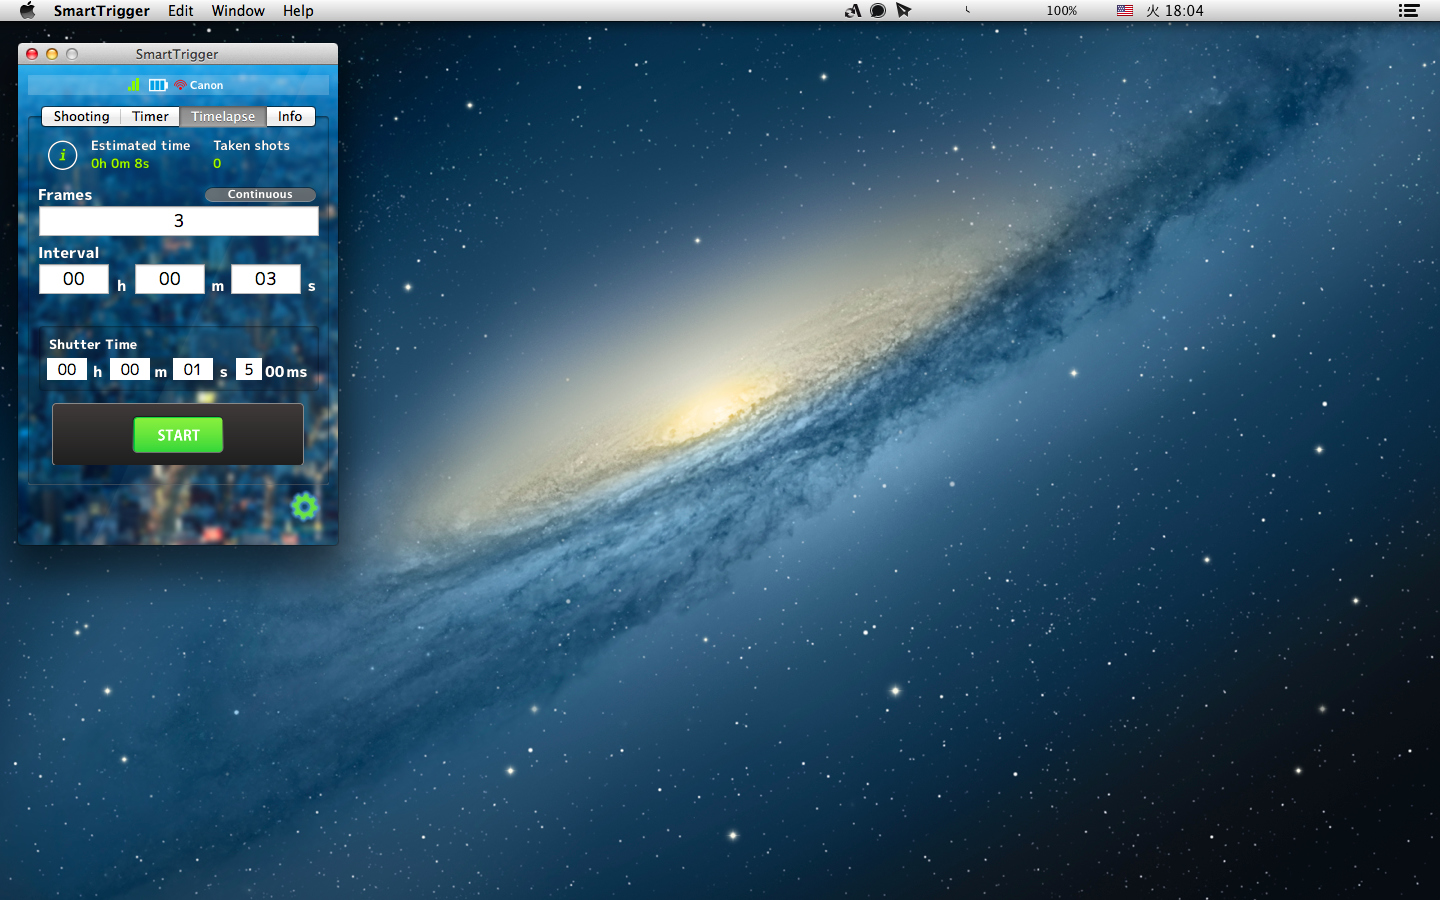Viewport: 1440px width, 900px height.
Task: Click the Shutter Time milliseconds field
Action: 249,369
